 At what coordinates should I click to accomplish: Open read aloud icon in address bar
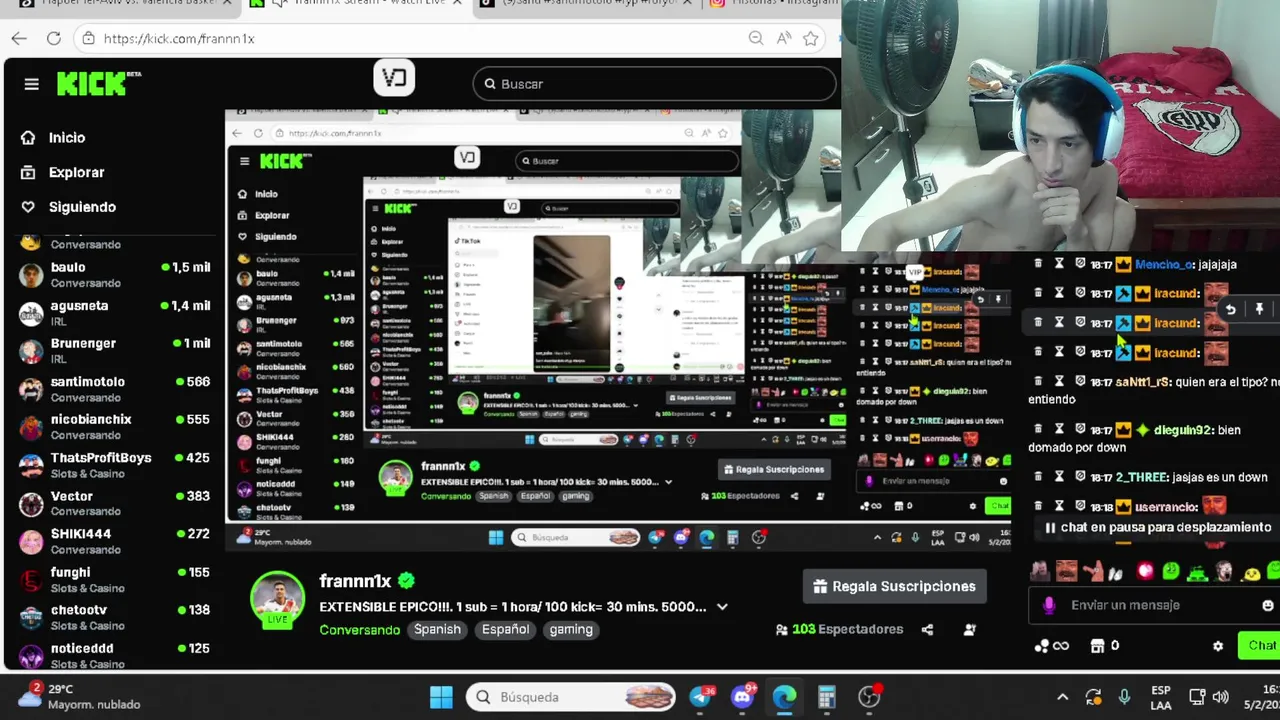[783, 38]
